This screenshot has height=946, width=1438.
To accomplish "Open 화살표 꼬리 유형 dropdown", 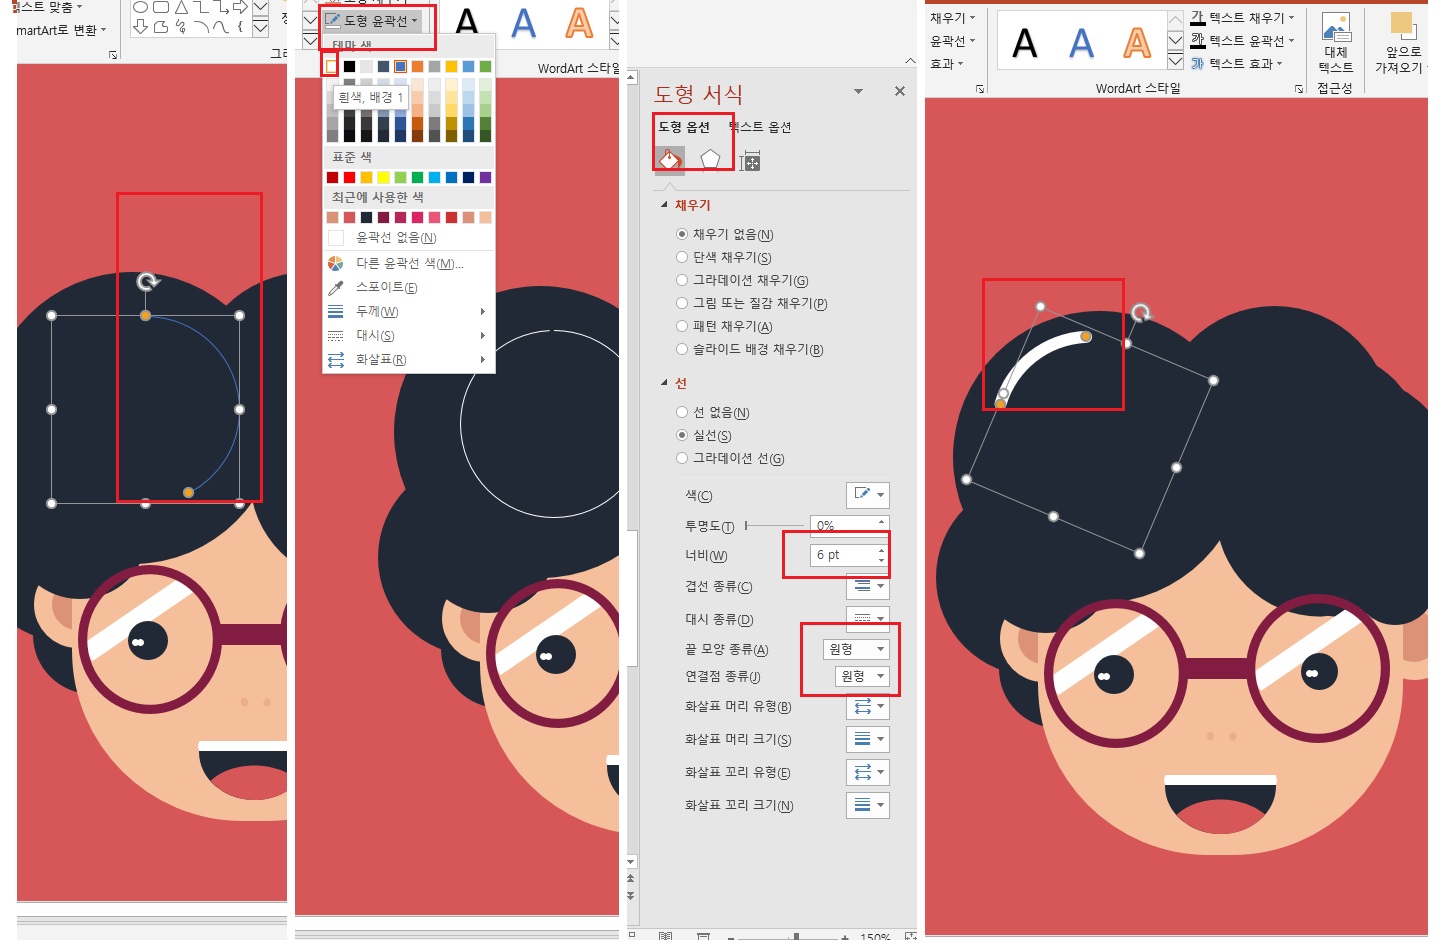I will coord(867,772).
